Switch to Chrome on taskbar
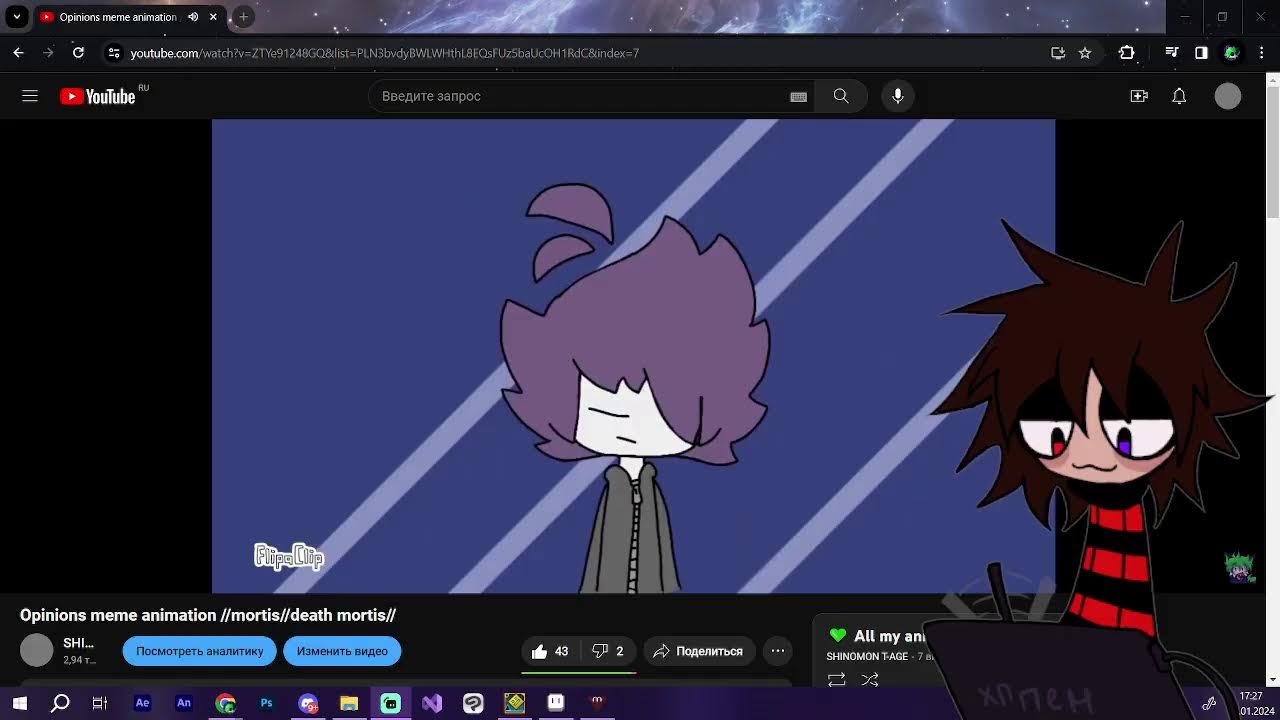Image resolution: width=1280 pixels, height=720 pixels. (x=226, y=703)
